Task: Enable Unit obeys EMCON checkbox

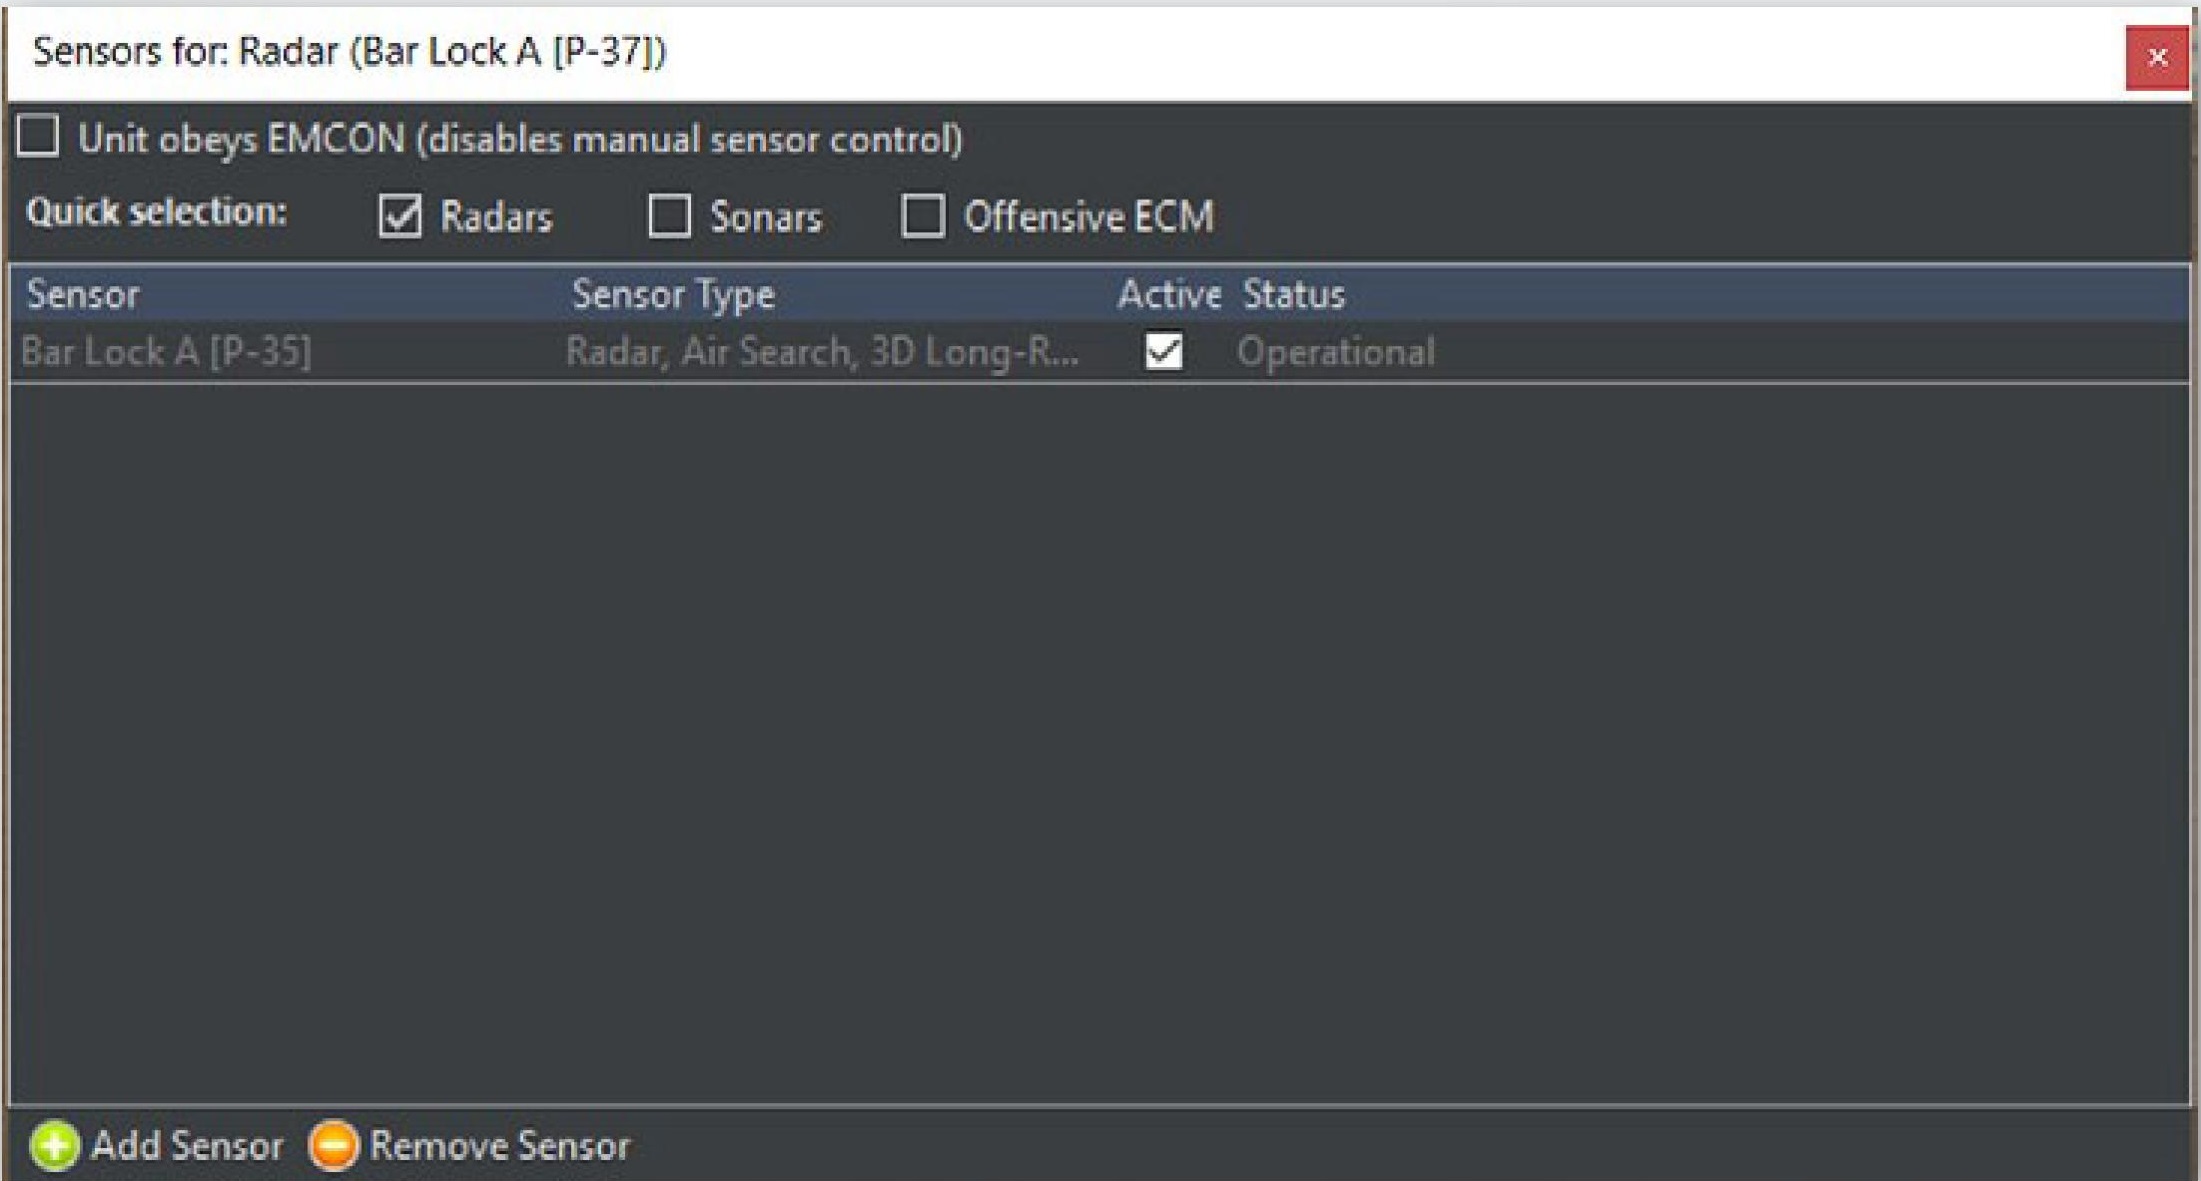Action: pyautogui.click(x=38, y=136)
